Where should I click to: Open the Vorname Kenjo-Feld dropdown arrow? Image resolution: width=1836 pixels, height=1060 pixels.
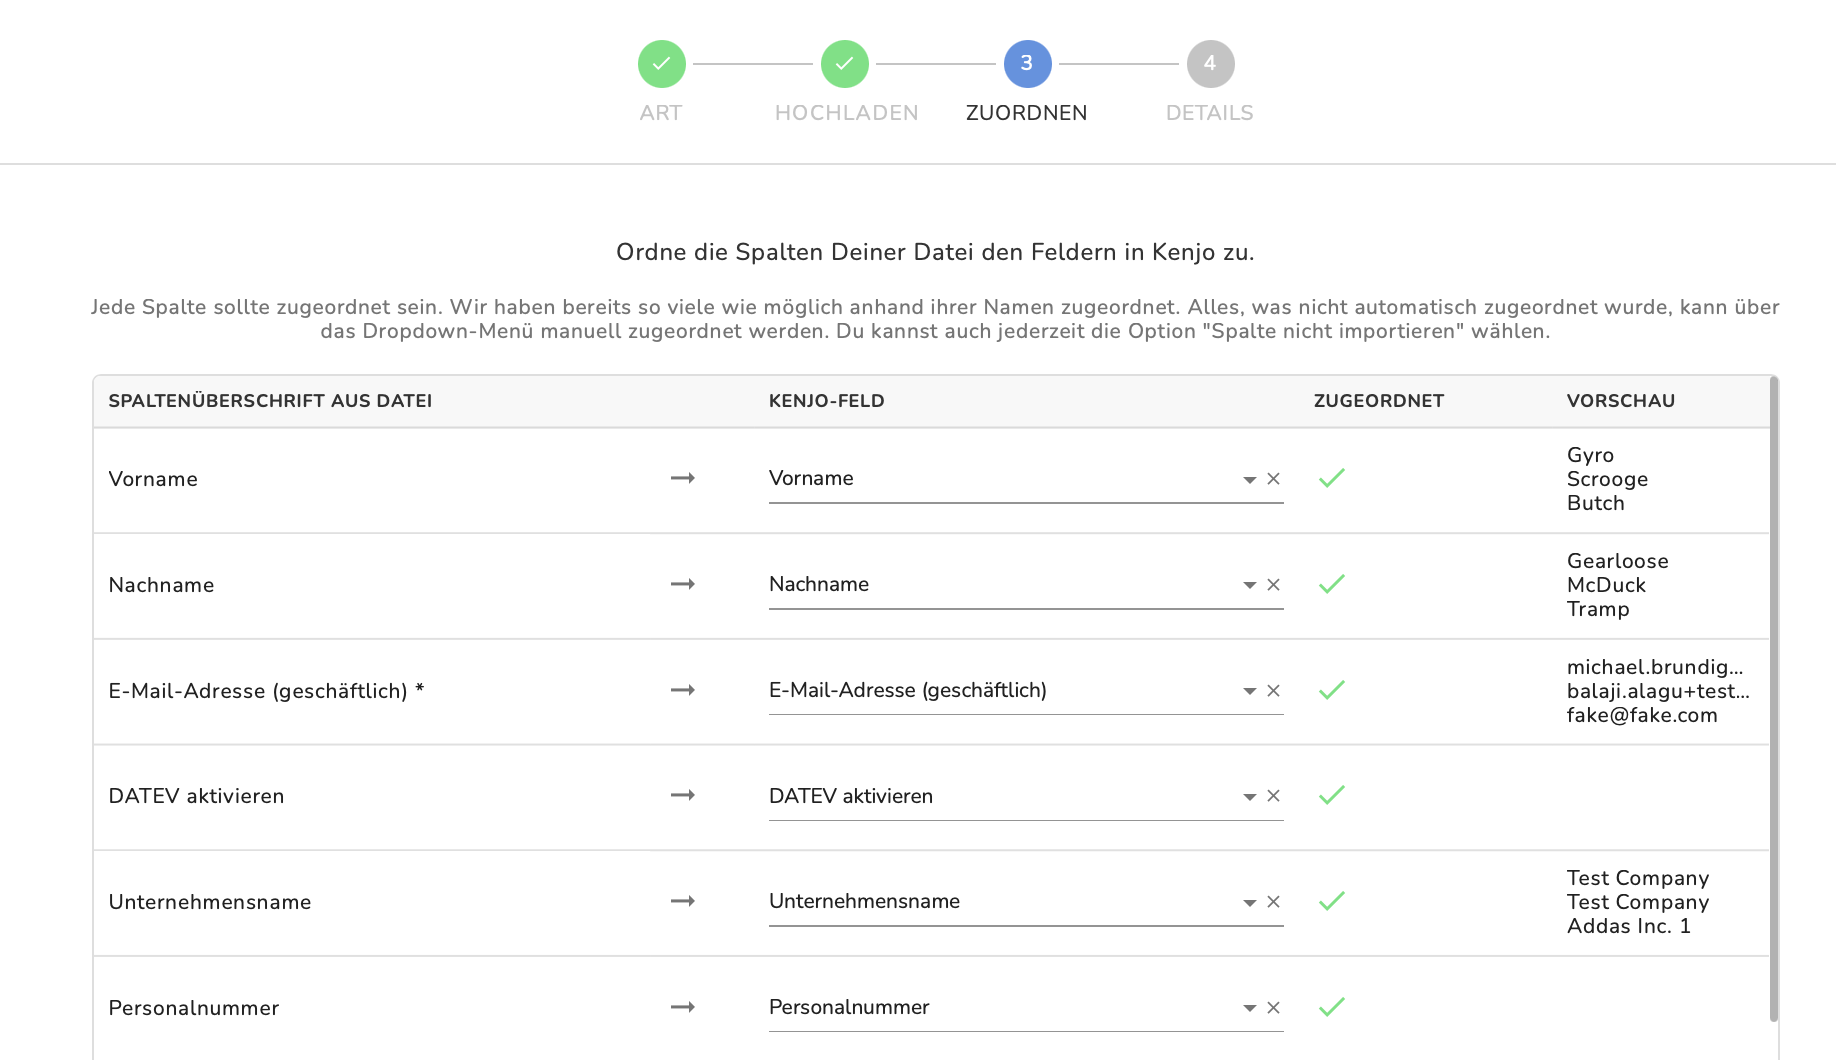[x=1249, y=480]
